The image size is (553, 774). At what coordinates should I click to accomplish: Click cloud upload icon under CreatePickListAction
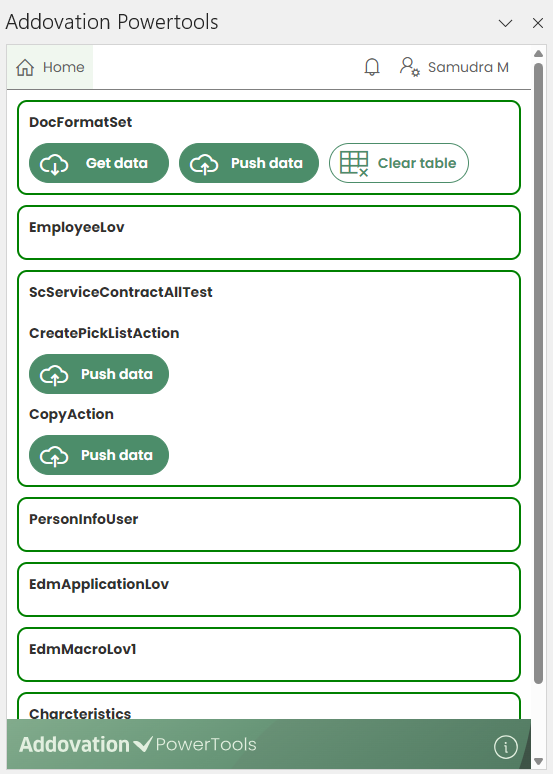[x=54, y=375]
